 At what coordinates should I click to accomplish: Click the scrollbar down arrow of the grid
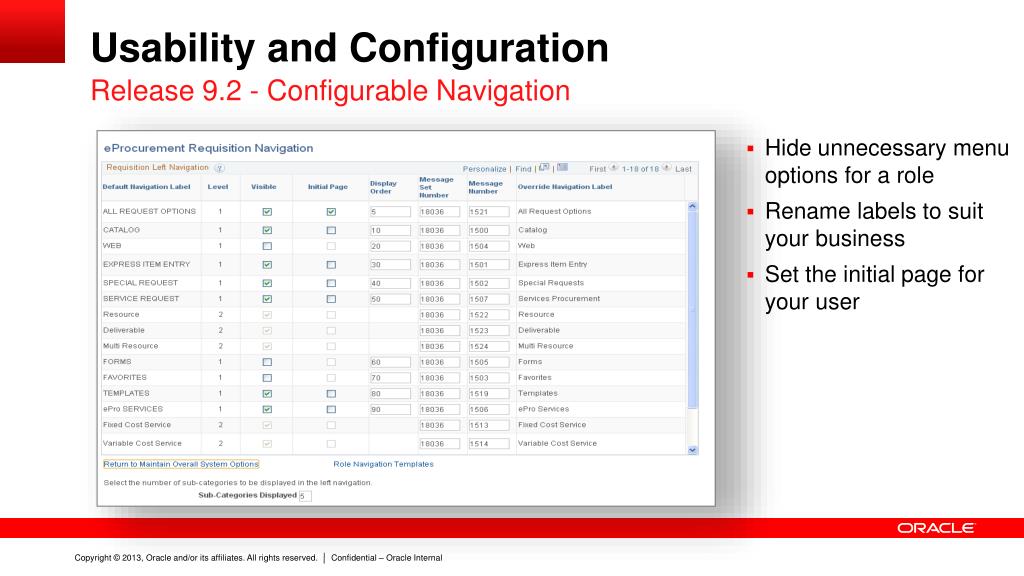(x=692, y=450)
